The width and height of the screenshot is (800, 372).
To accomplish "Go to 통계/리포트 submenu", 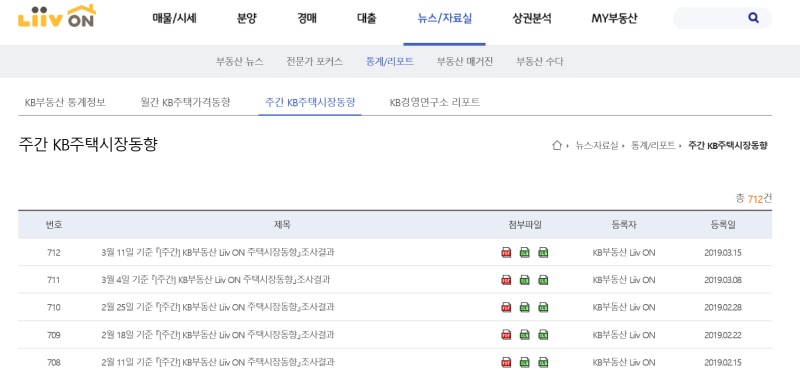I will click(390, 62).
